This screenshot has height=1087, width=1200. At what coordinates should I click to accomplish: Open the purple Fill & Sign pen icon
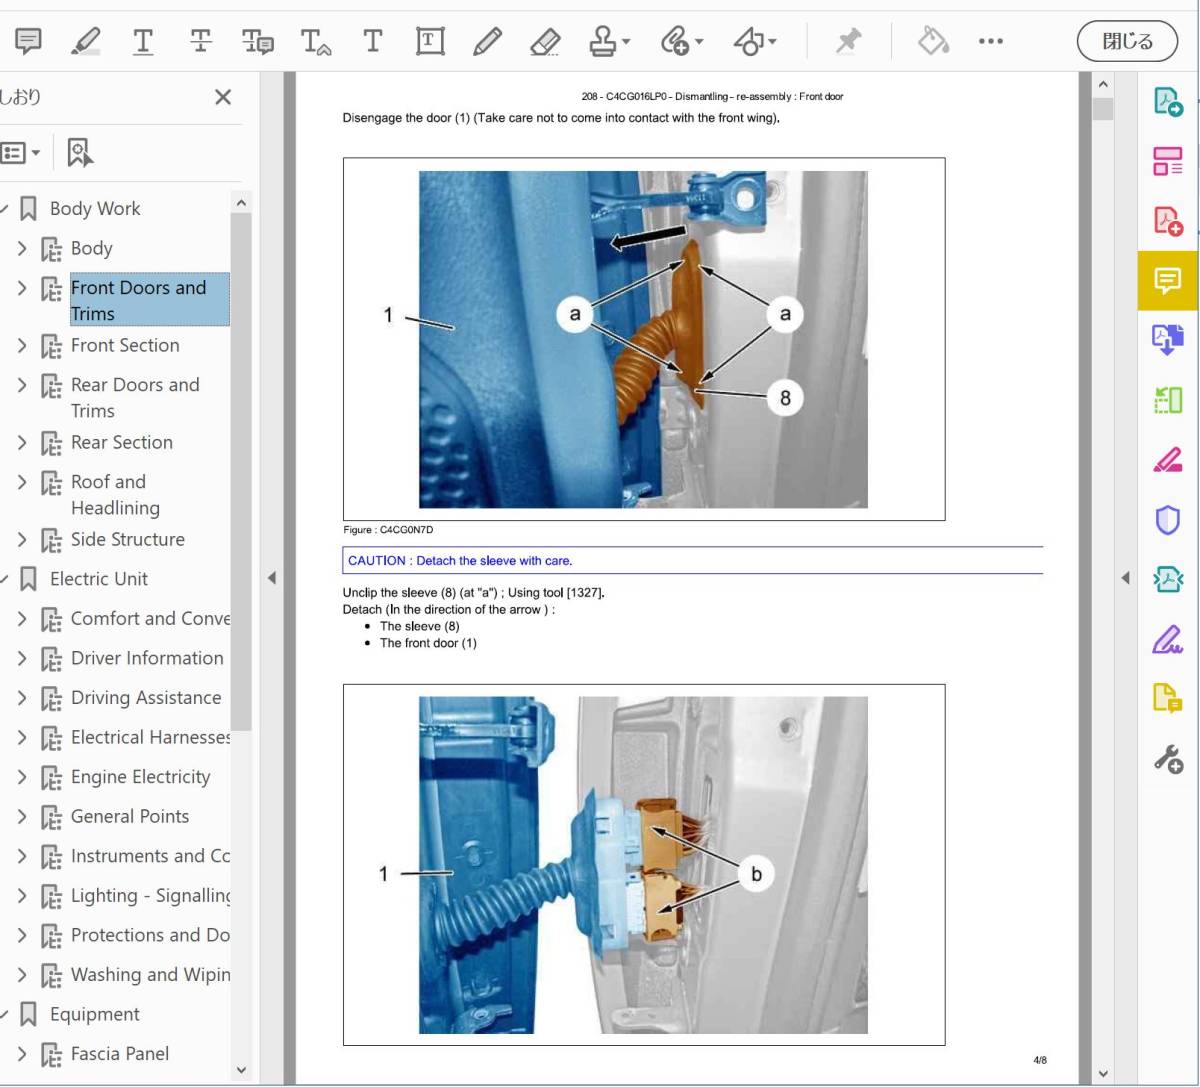point(1168,639)
